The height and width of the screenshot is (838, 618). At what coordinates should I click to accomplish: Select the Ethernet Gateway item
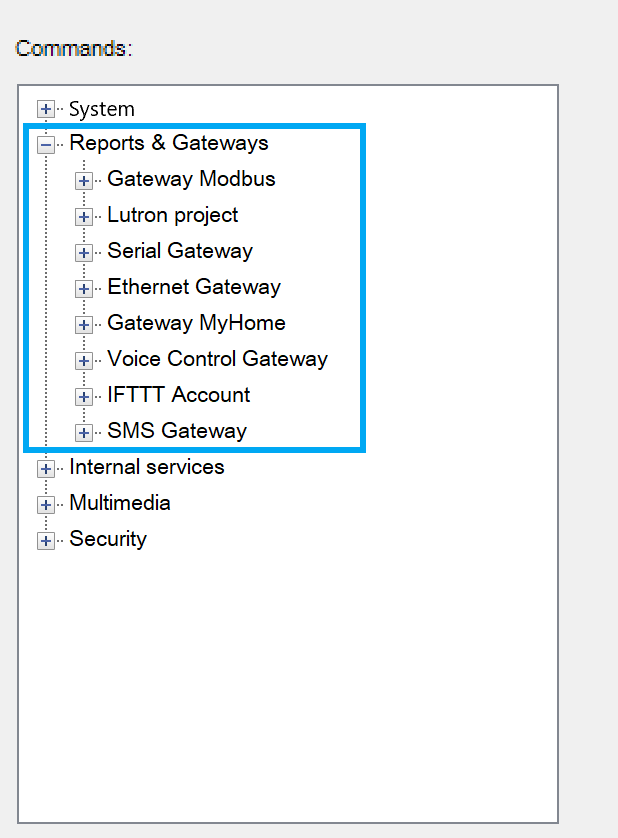click(x=194, y=287)
